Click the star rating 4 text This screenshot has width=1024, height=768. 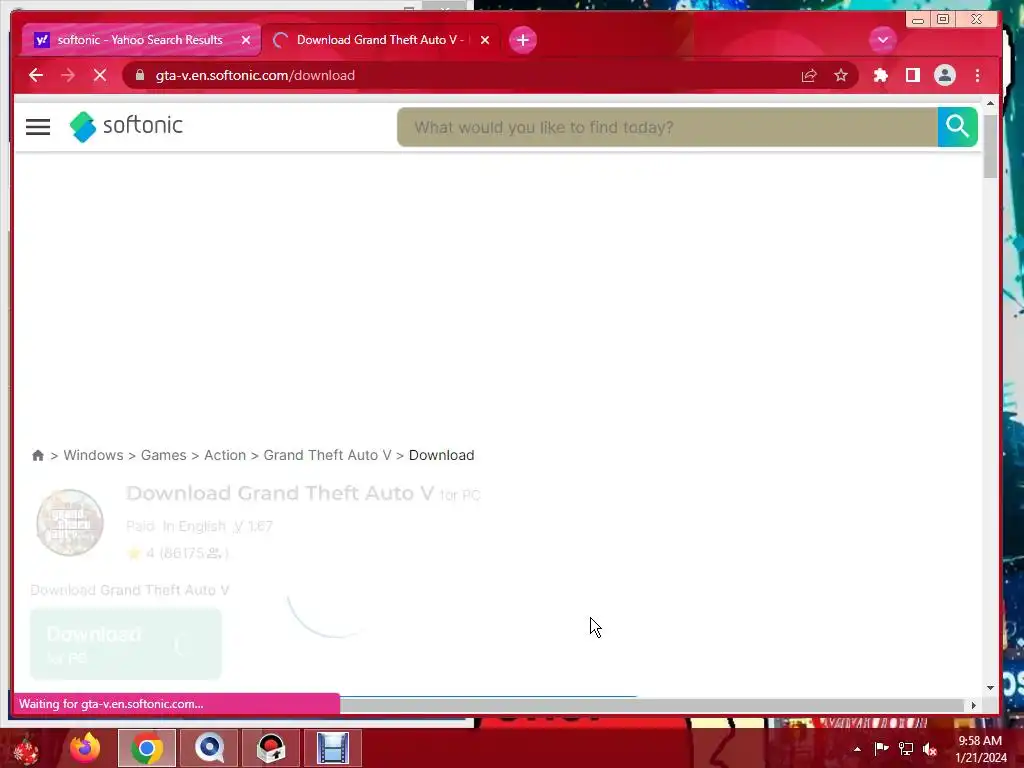[178, 553]
